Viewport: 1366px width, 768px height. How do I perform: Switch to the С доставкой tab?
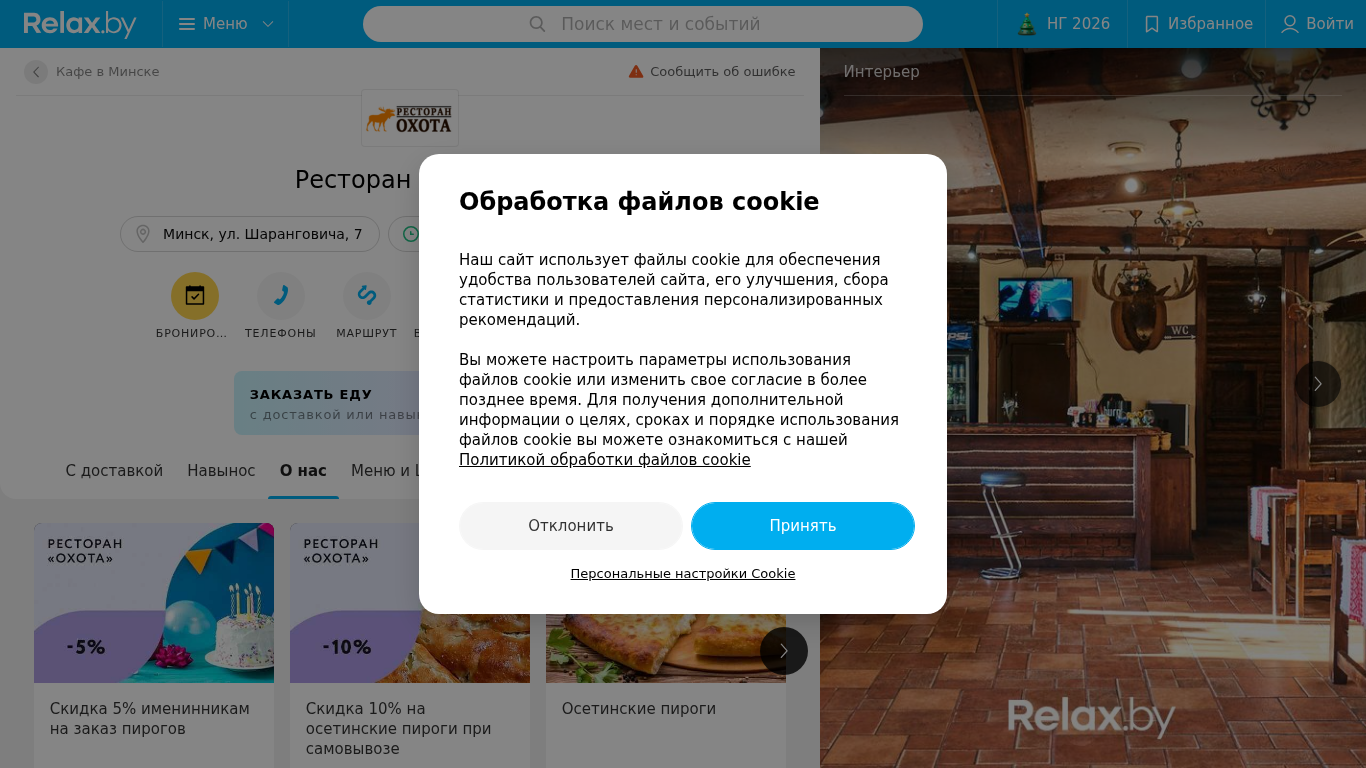pos(114,471)
